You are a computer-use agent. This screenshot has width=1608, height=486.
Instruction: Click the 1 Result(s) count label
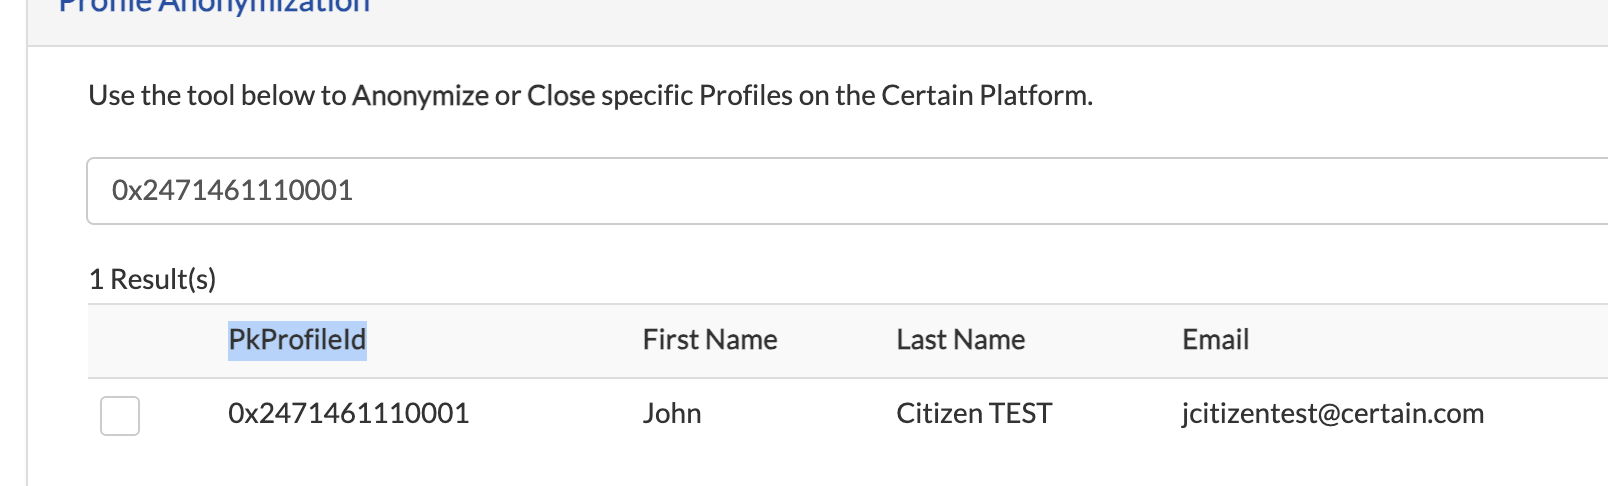(152, 279)
